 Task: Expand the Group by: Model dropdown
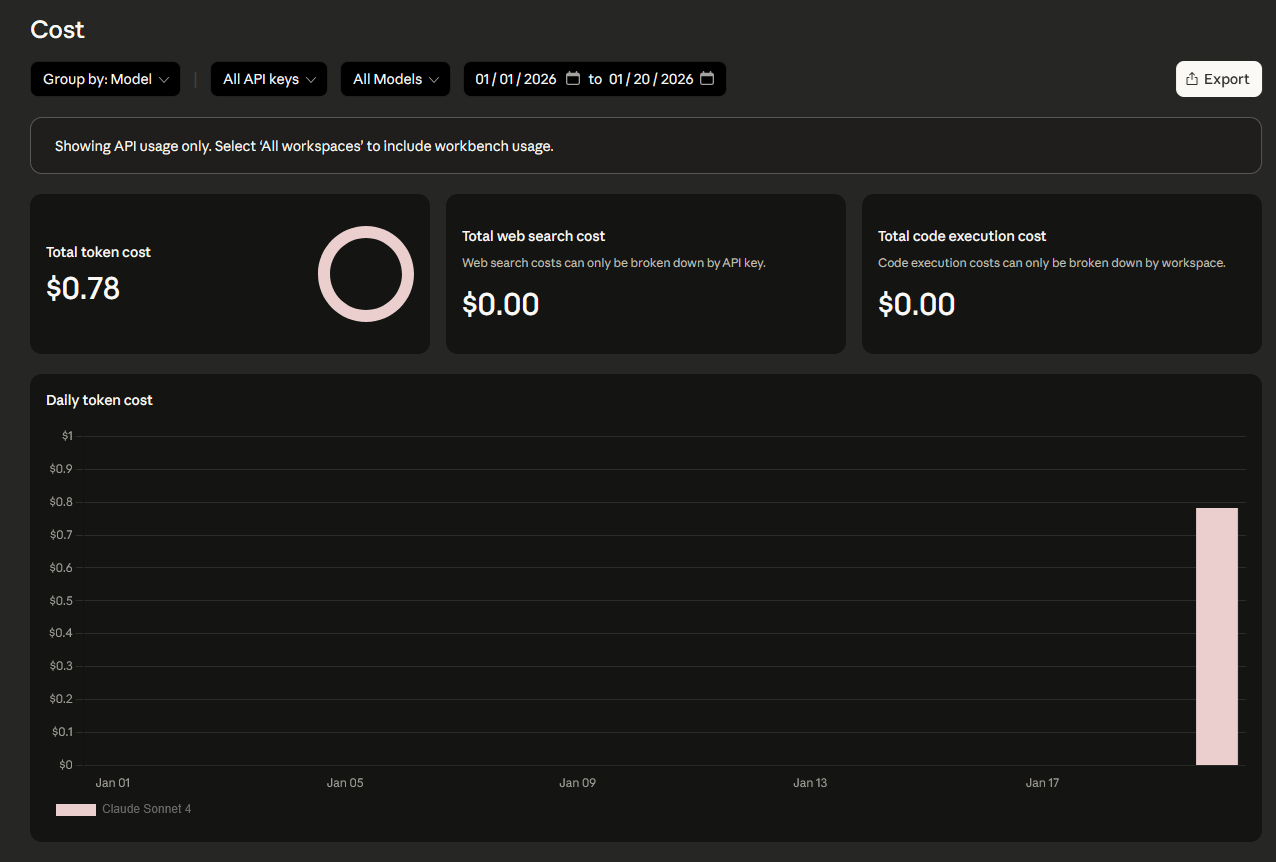105,79
